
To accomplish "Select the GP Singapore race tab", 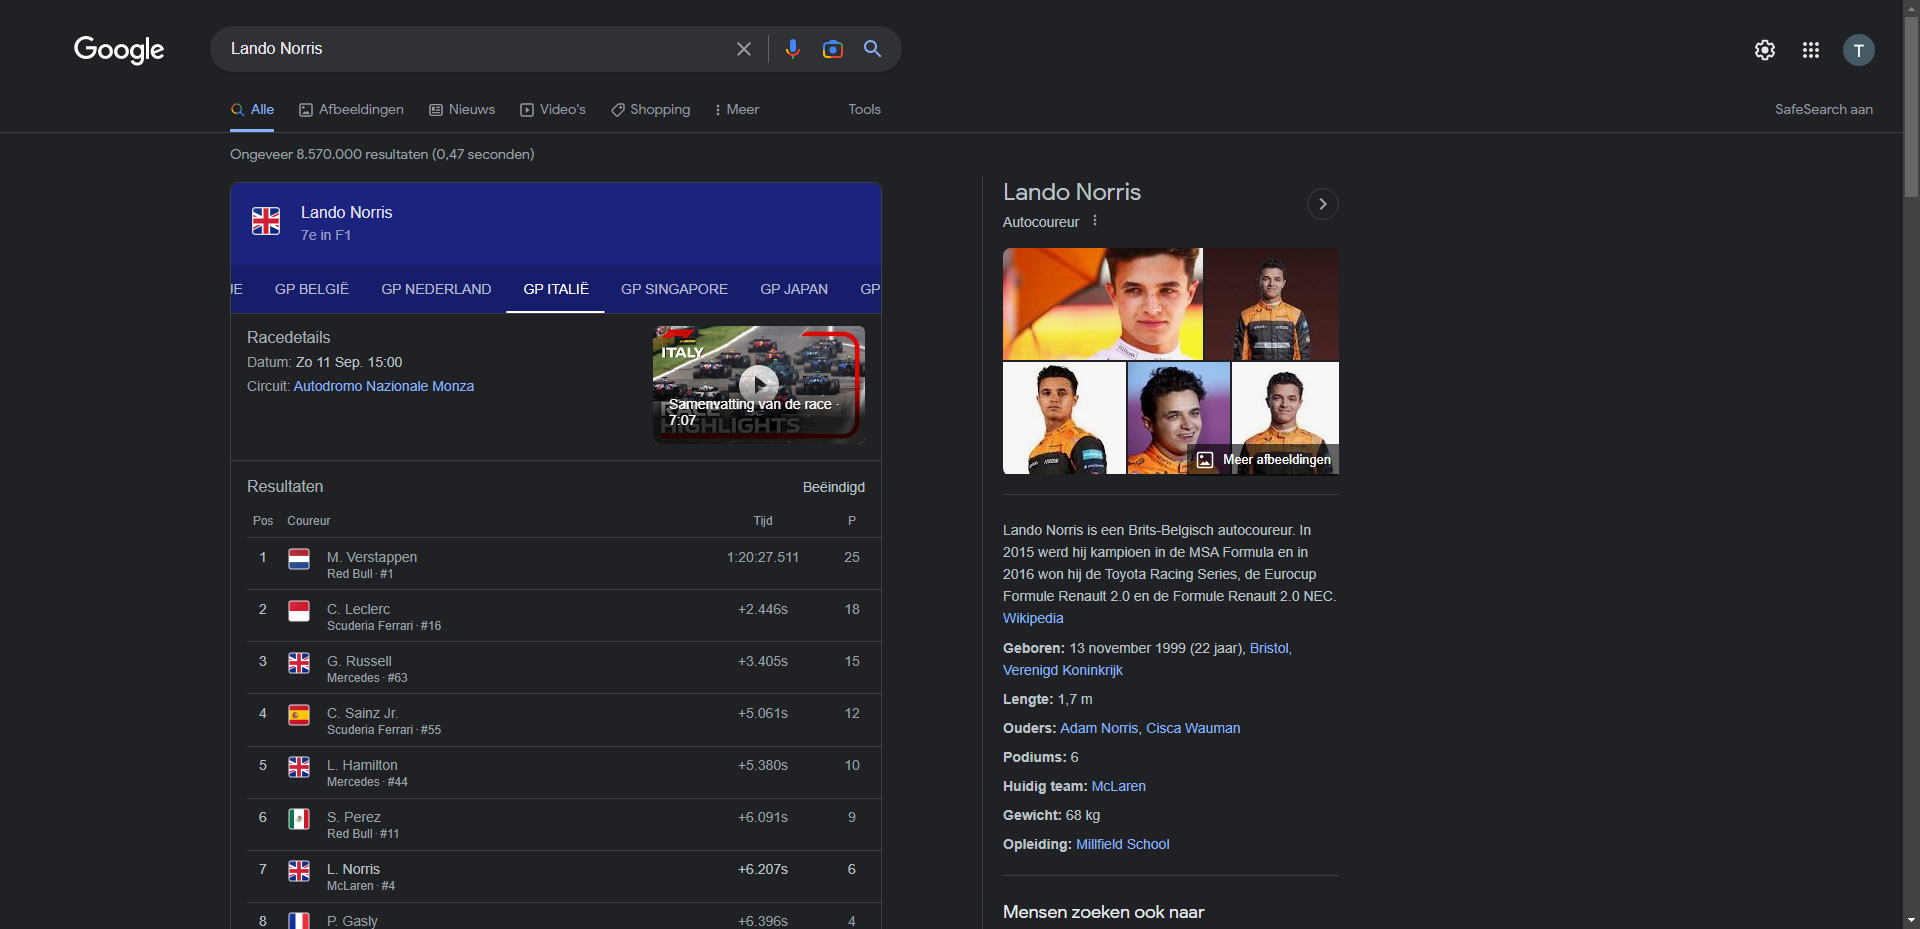I will tap(674, 289).
